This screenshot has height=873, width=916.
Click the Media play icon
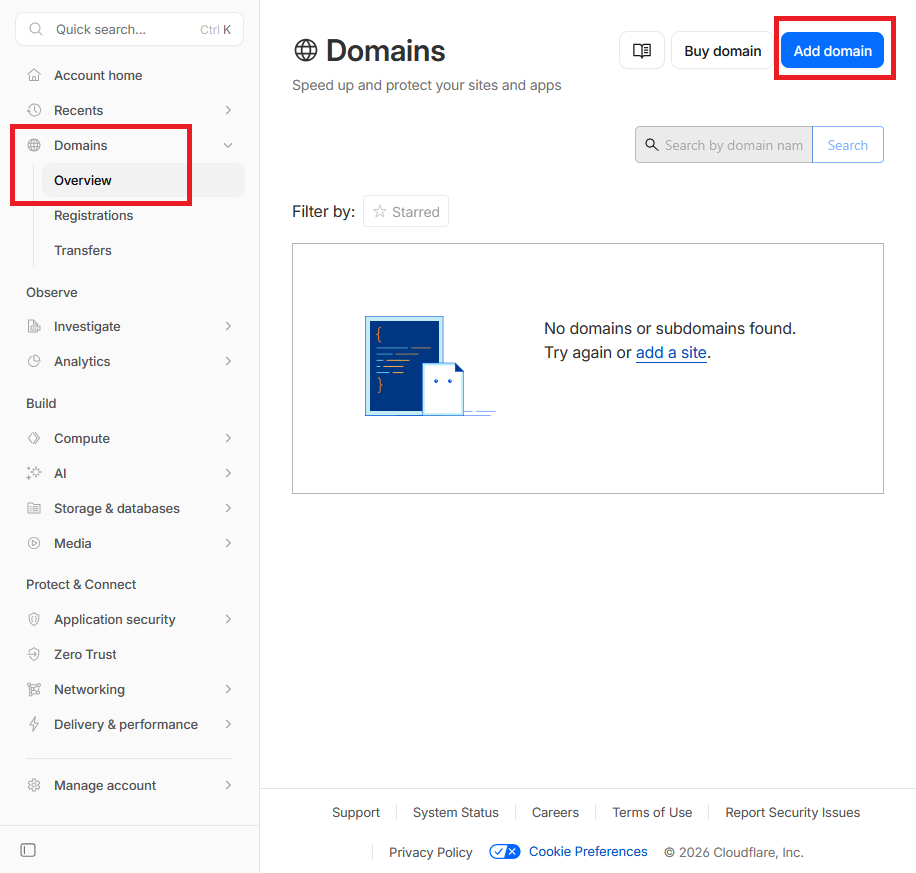tap(34, 543)
